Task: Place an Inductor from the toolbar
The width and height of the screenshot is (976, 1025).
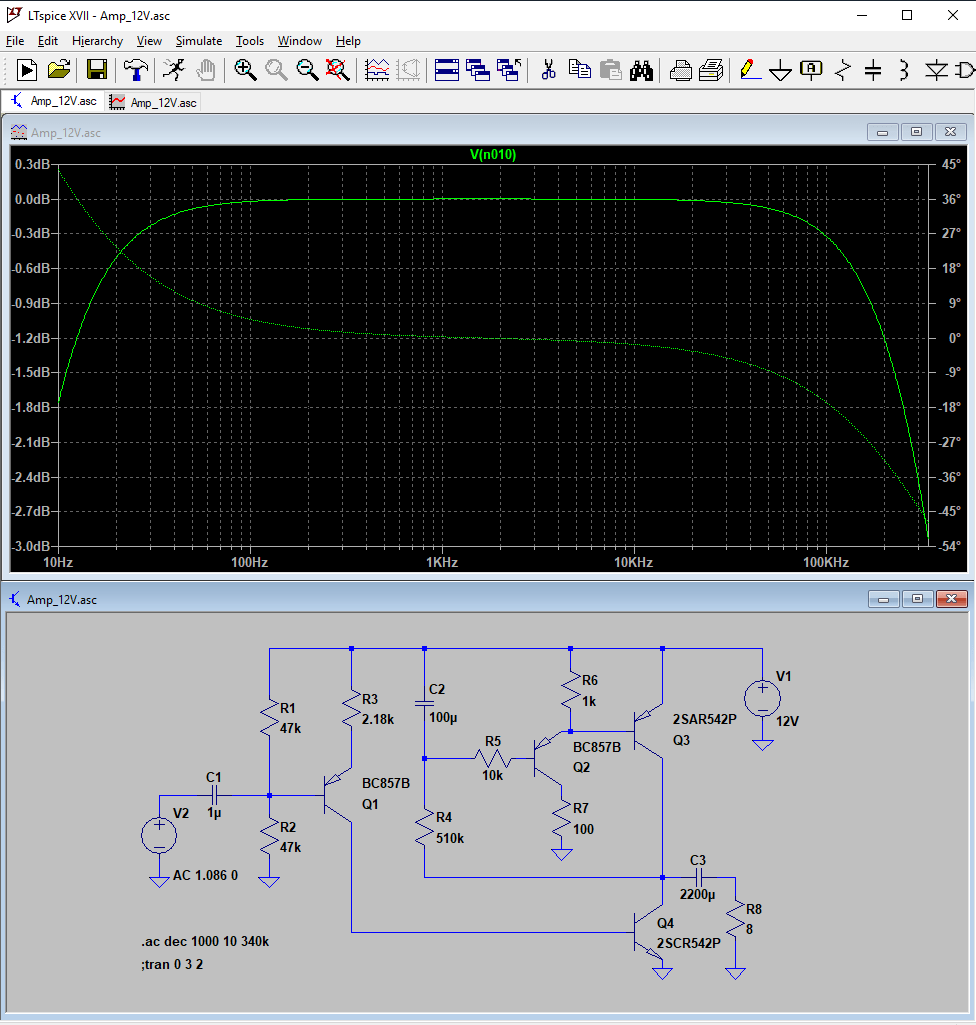Action: (904, 70)
